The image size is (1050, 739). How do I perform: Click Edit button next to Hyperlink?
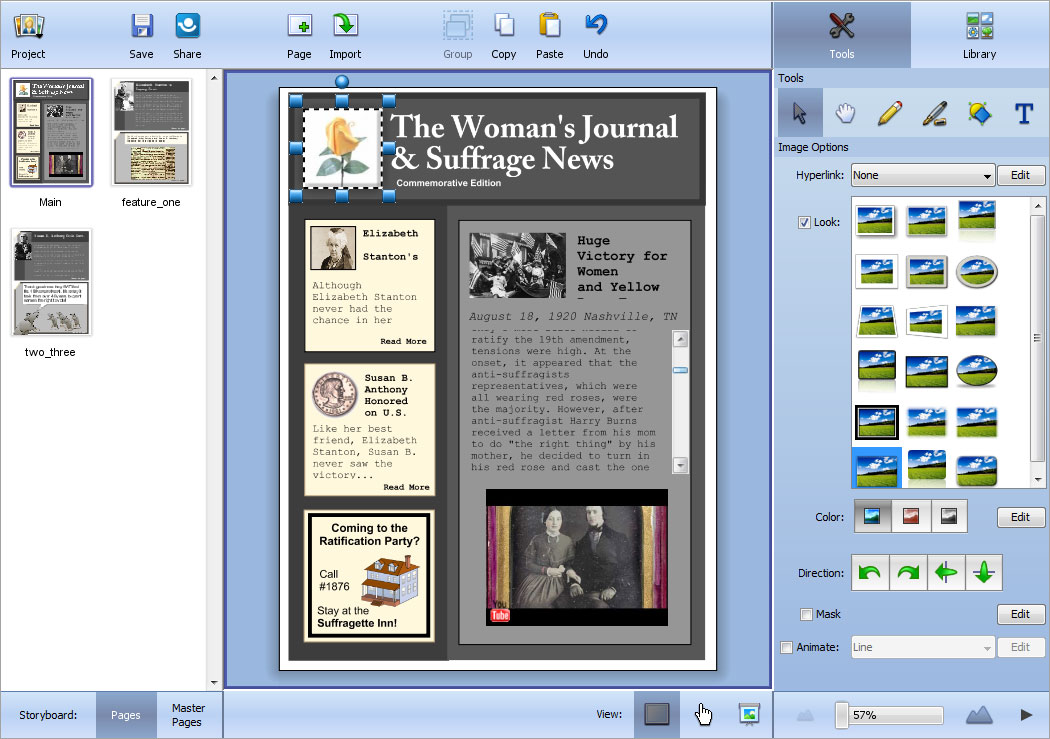point(1020,175)
